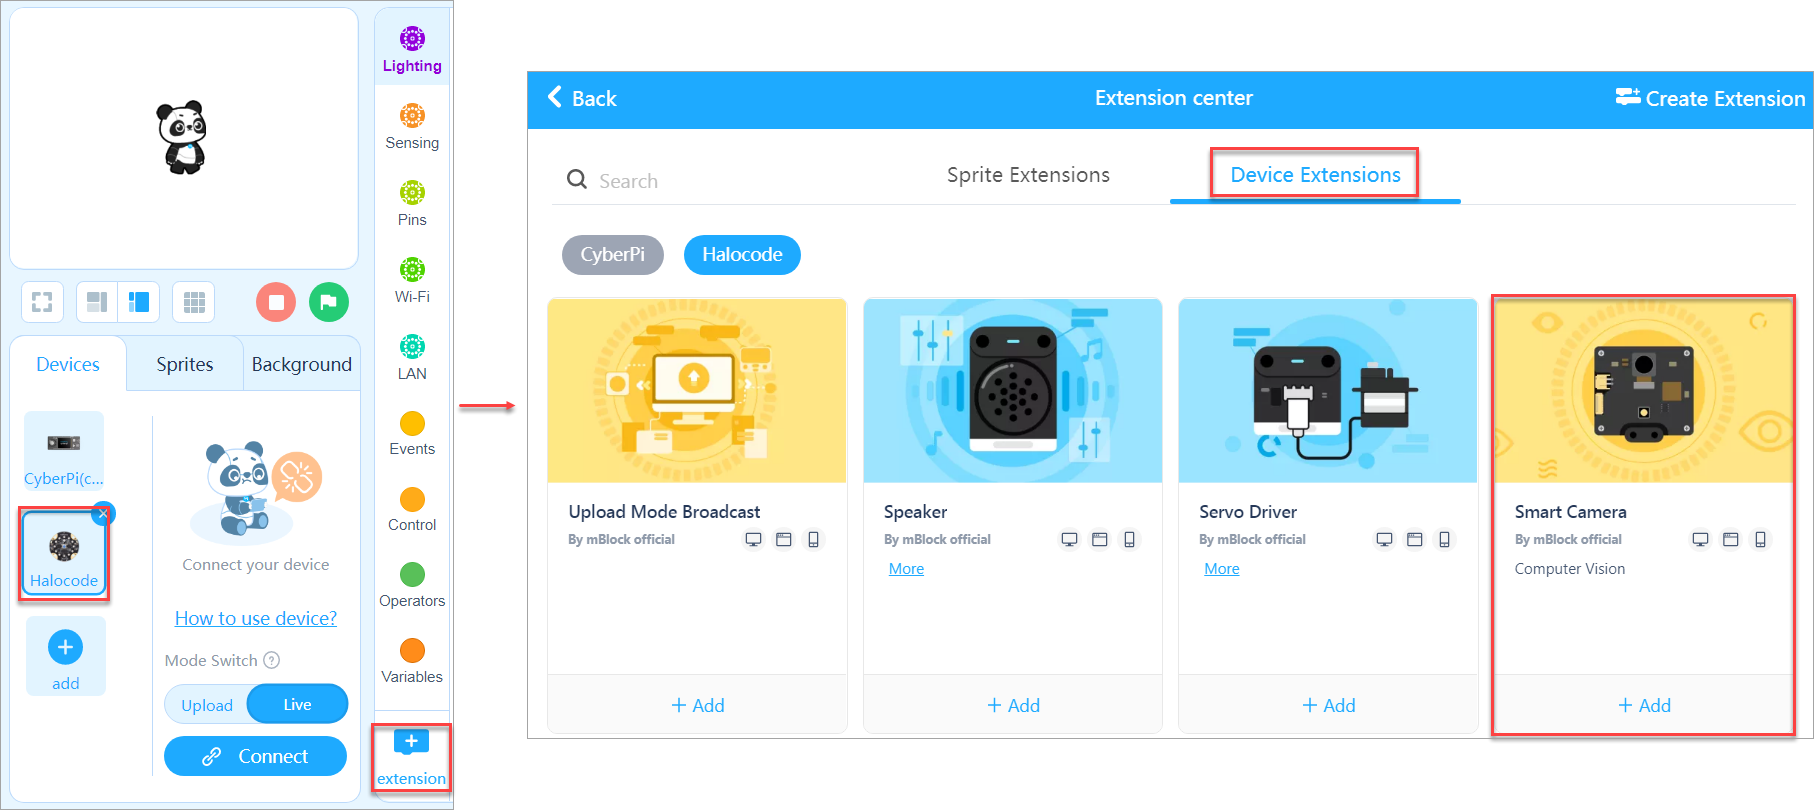The image size is (1814, 810).
Task: Open the LAN block category
Action: [x=412, y=358]
